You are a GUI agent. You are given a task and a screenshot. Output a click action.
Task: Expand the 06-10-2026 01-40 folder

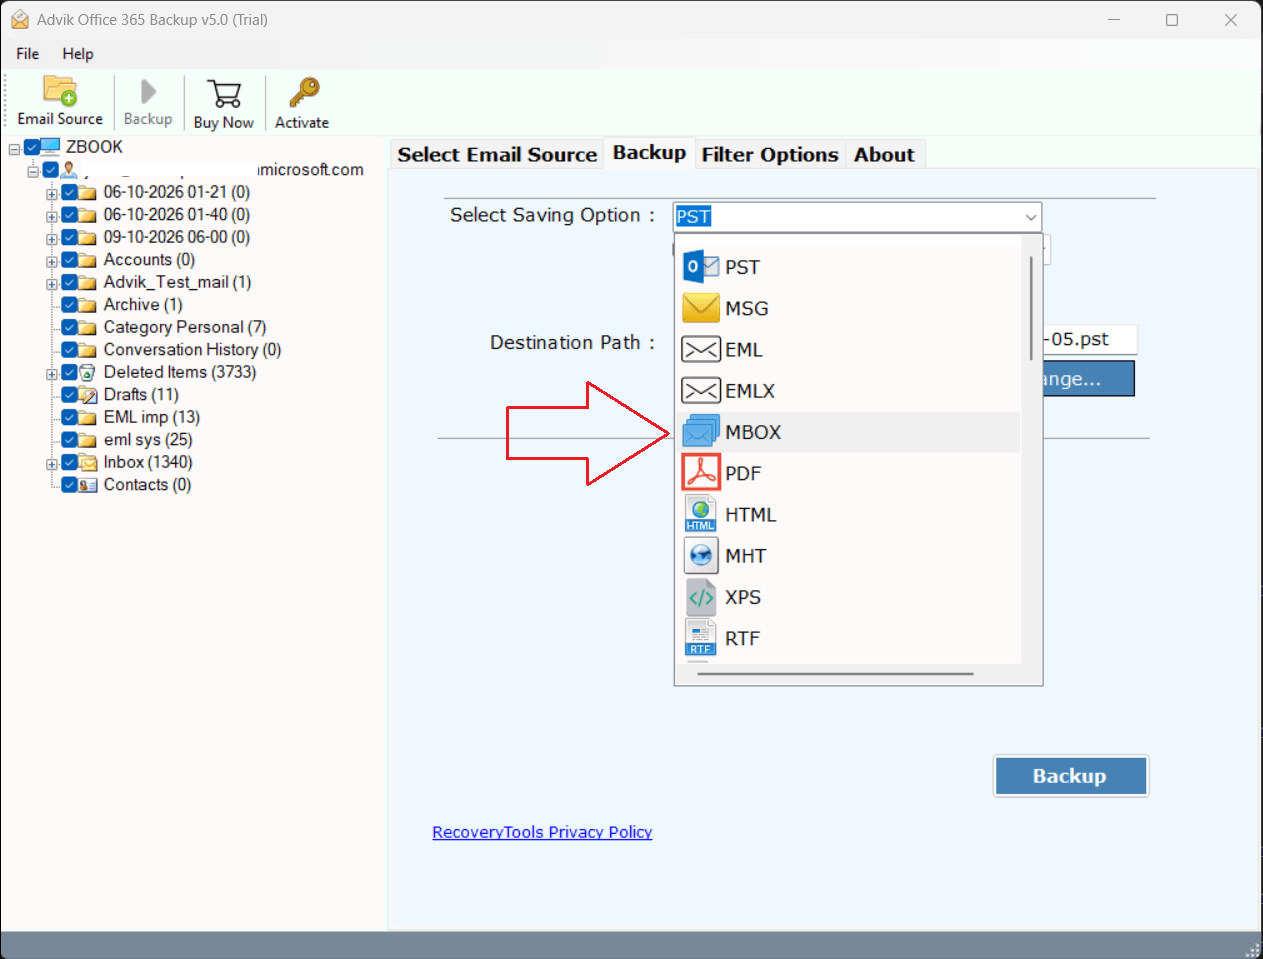(51, 216)
